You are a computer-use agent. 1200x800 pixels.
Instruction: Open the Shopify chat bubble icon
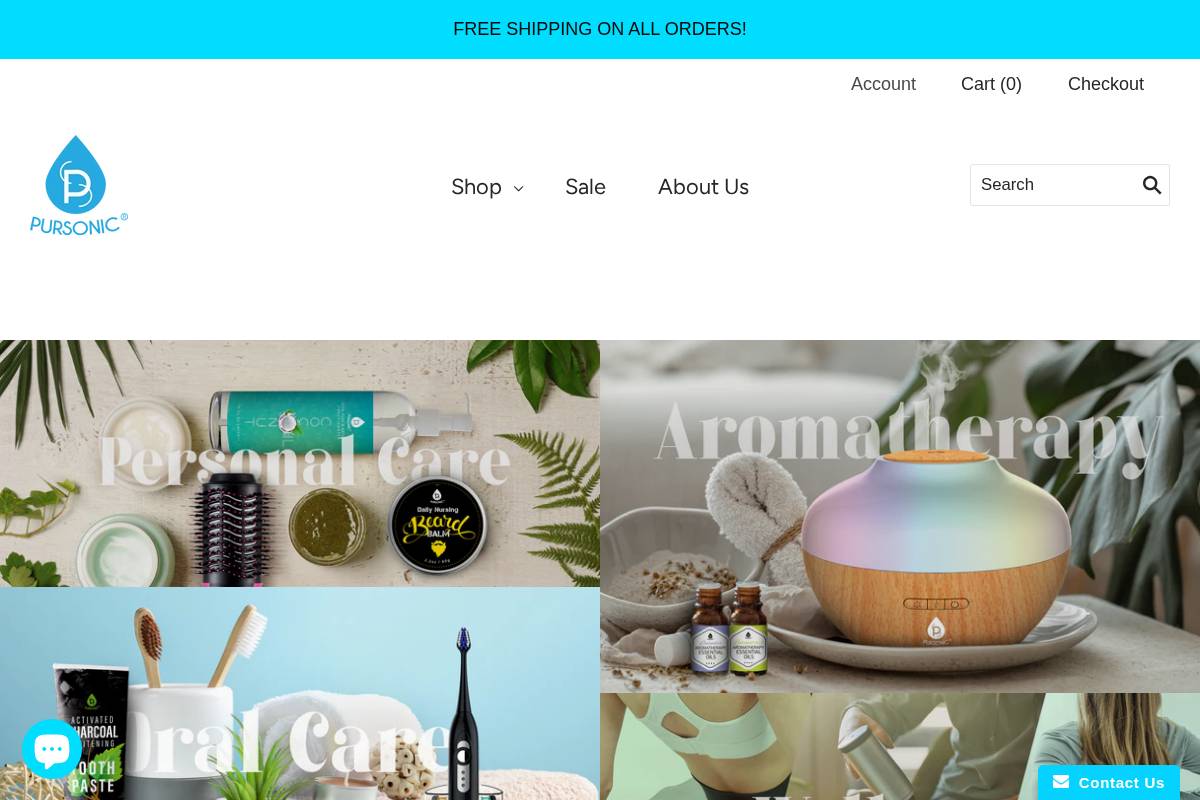52,749
